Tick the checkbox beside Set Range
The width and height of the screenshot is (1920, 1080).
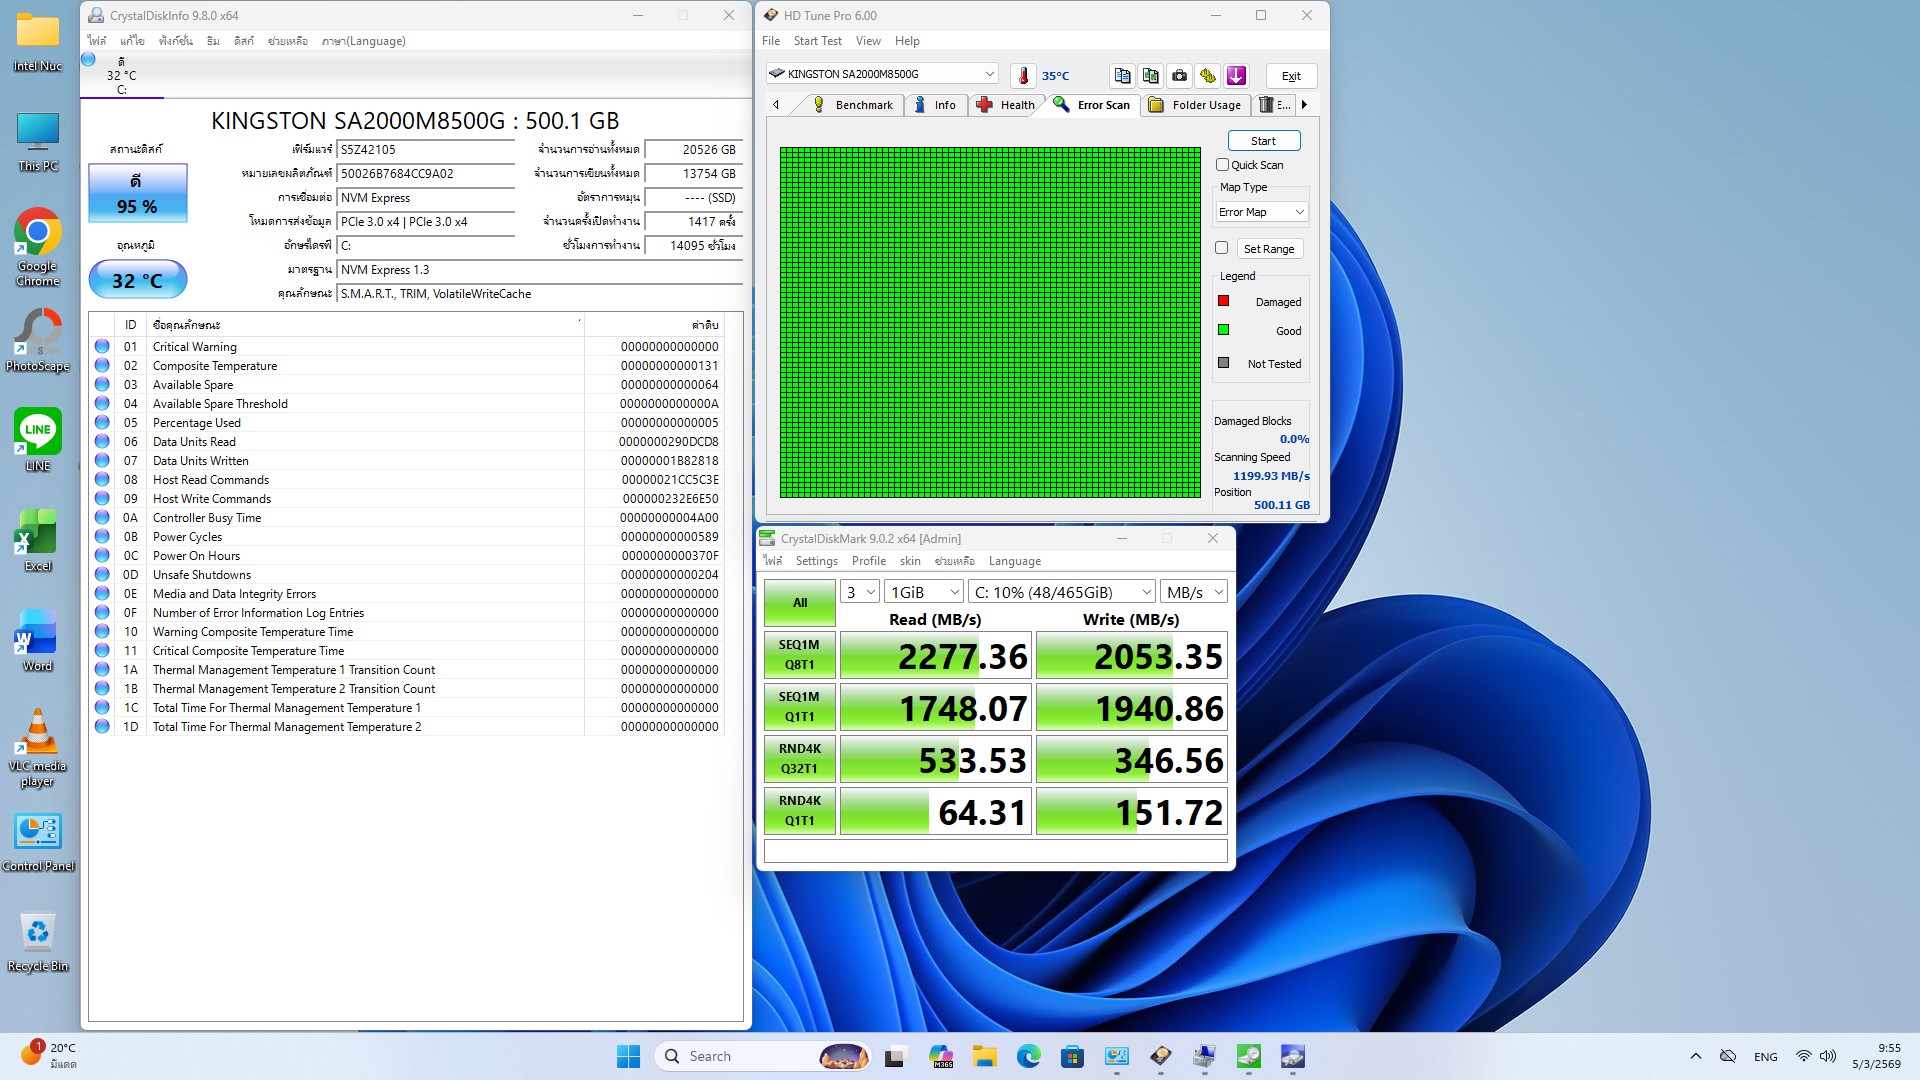tap(1221, 248)
